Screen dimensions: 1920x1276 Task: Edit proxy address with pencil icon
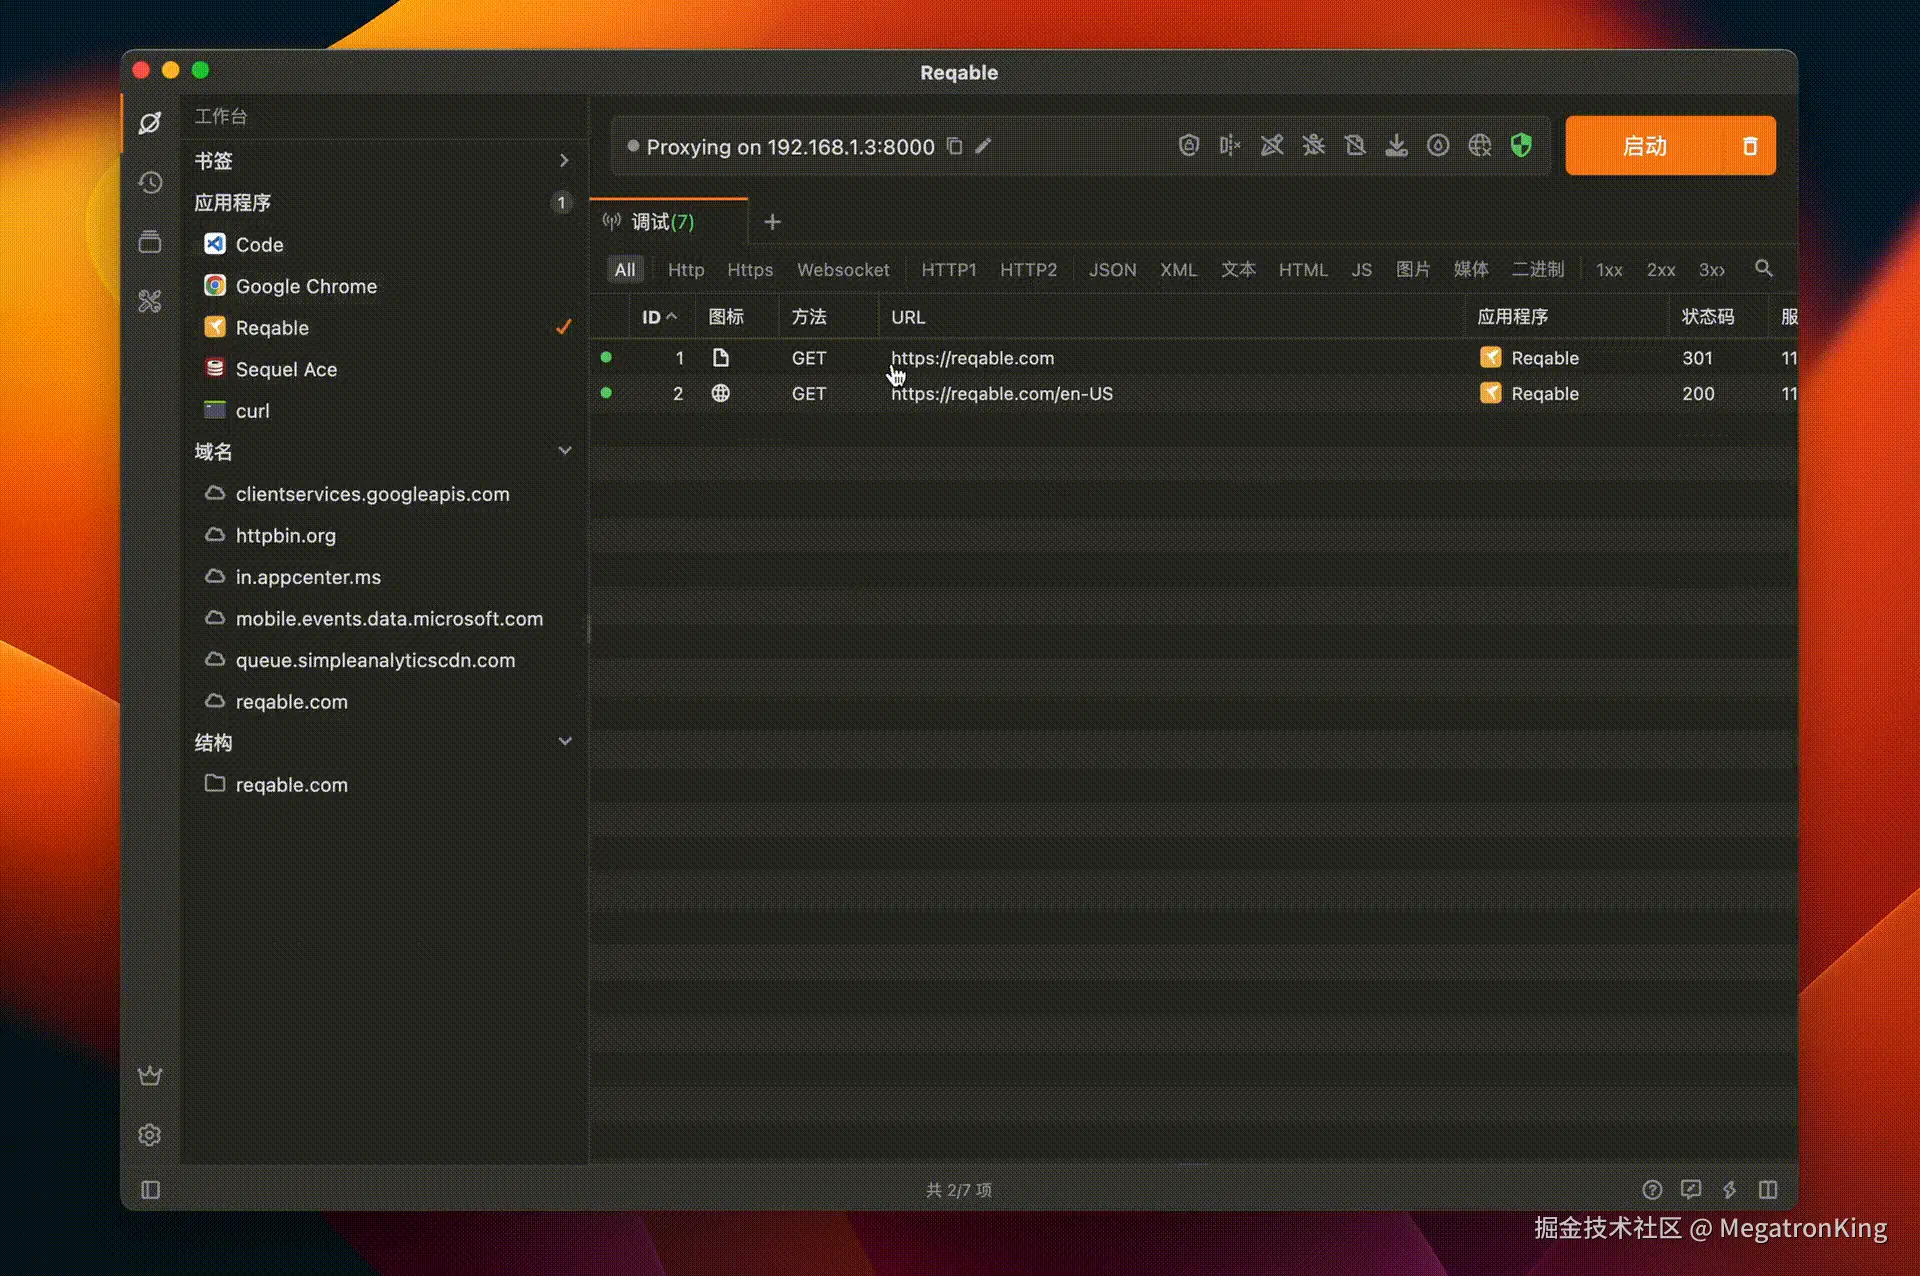(x=984, y=146)
